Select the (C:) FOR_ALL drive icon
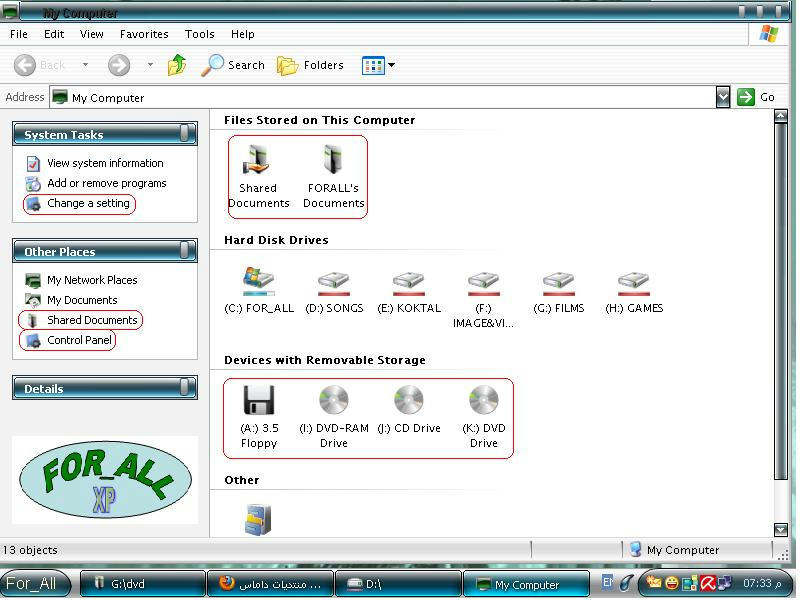Image resolution: width=800 pixels, height=600 pixels. coord(259,280)
